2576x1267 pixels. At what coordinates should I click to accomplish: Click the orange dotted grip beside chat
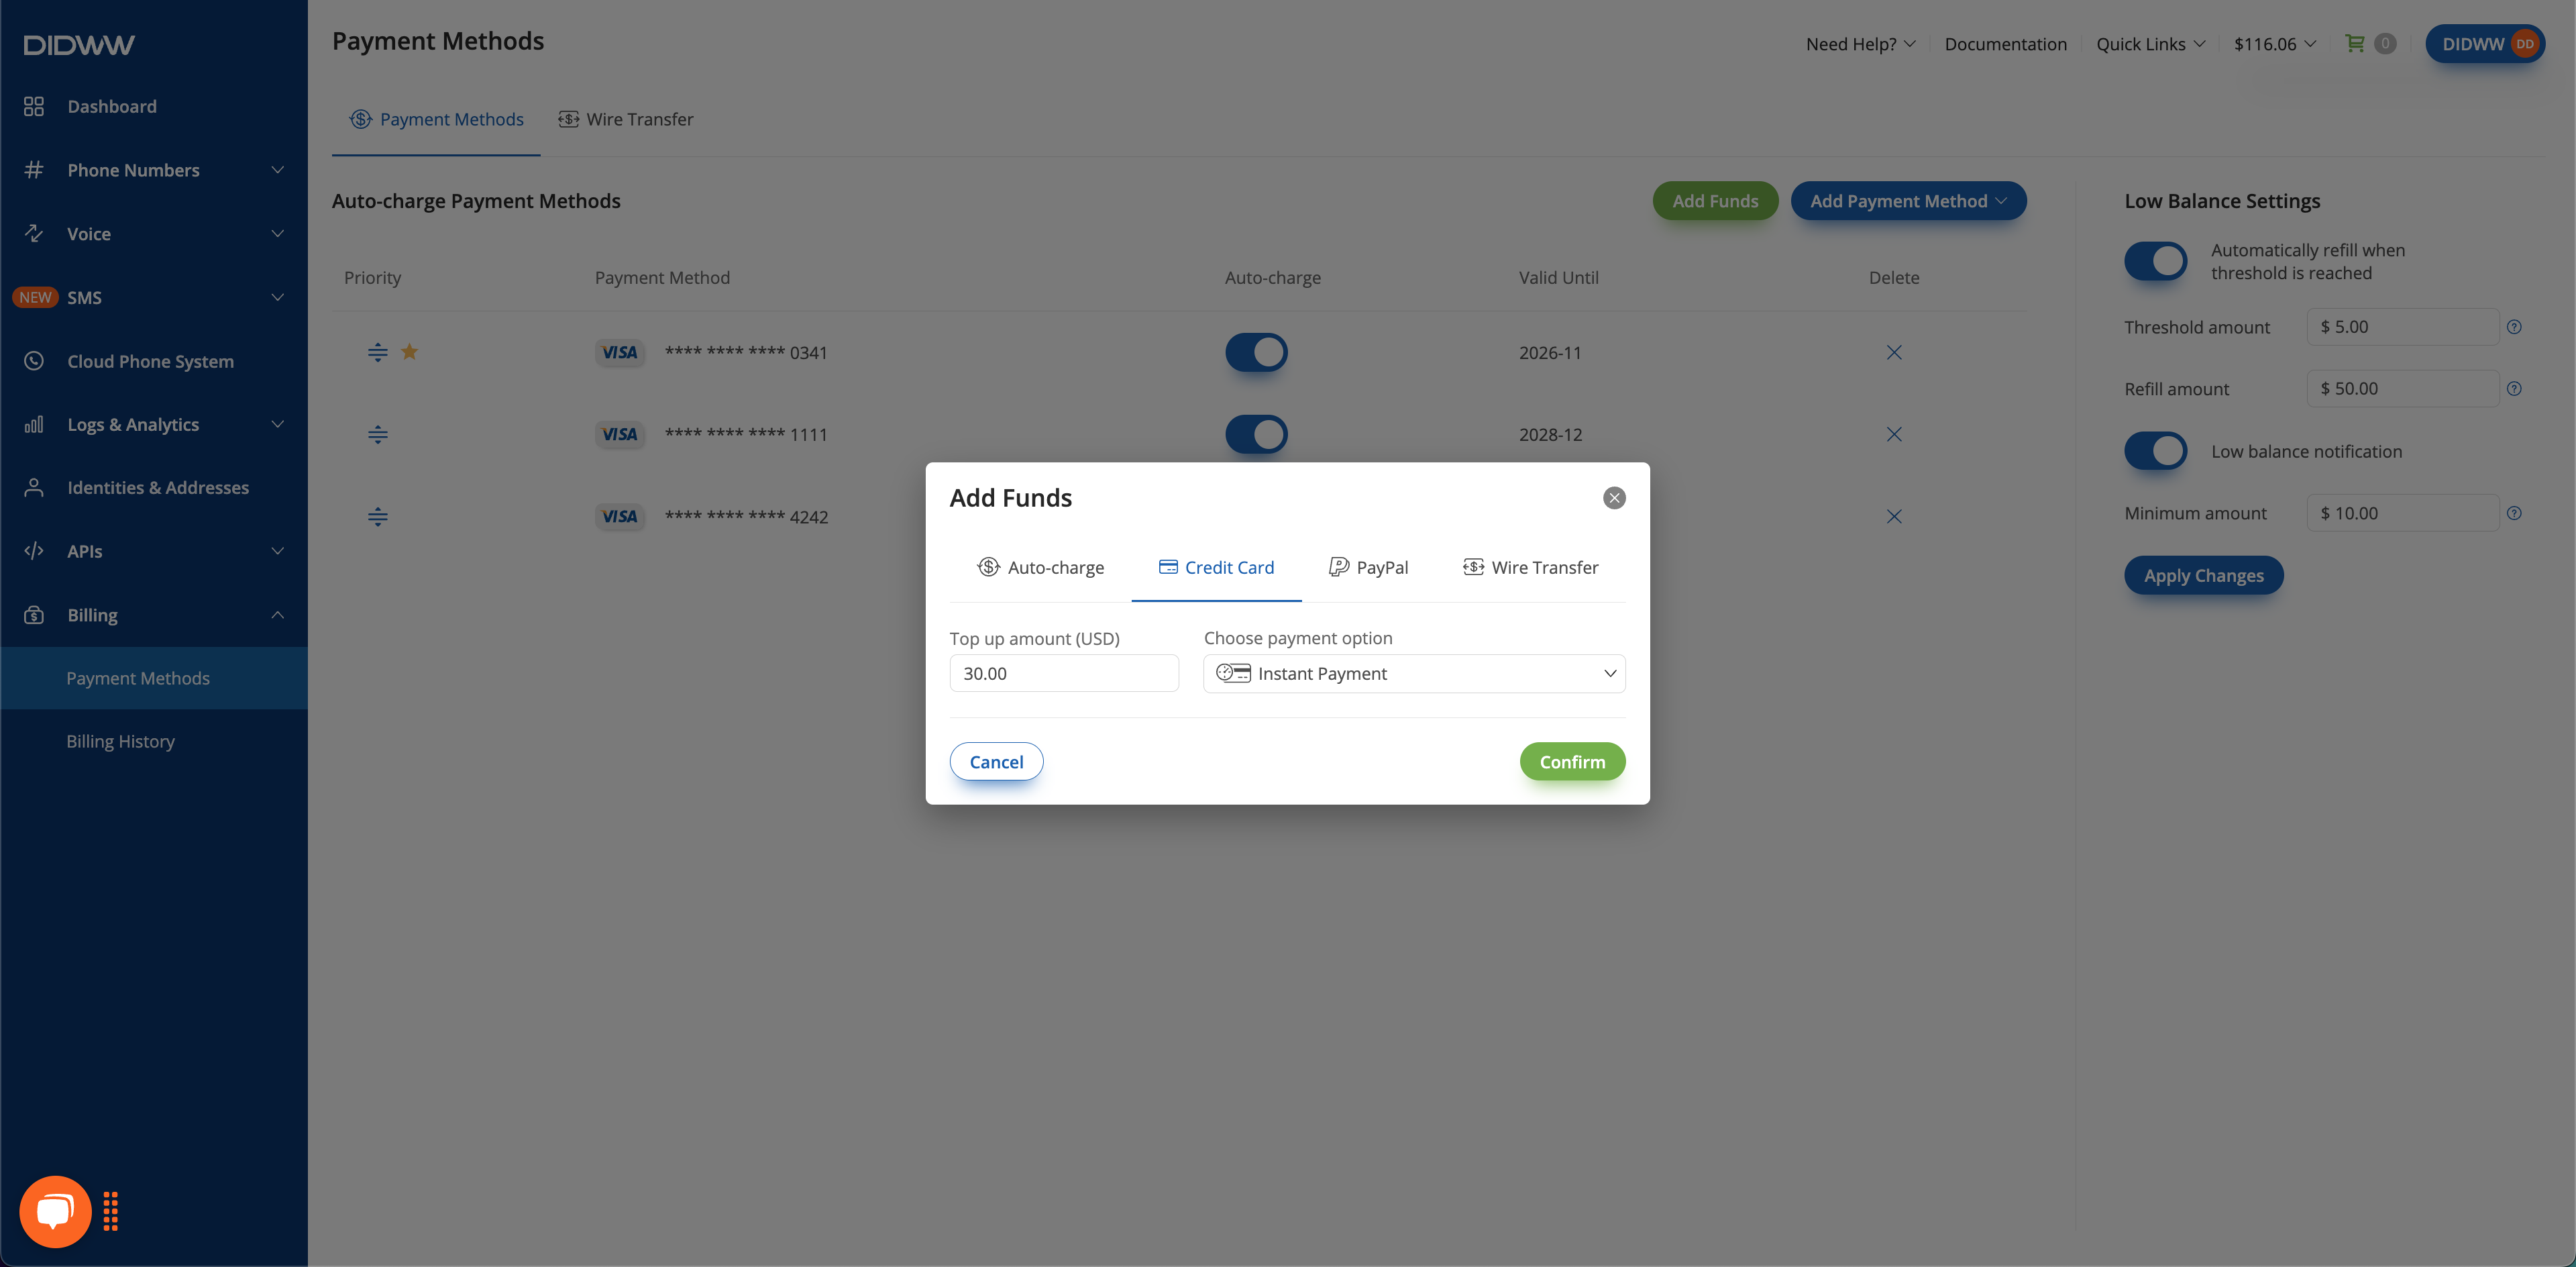pos(111,1211)
